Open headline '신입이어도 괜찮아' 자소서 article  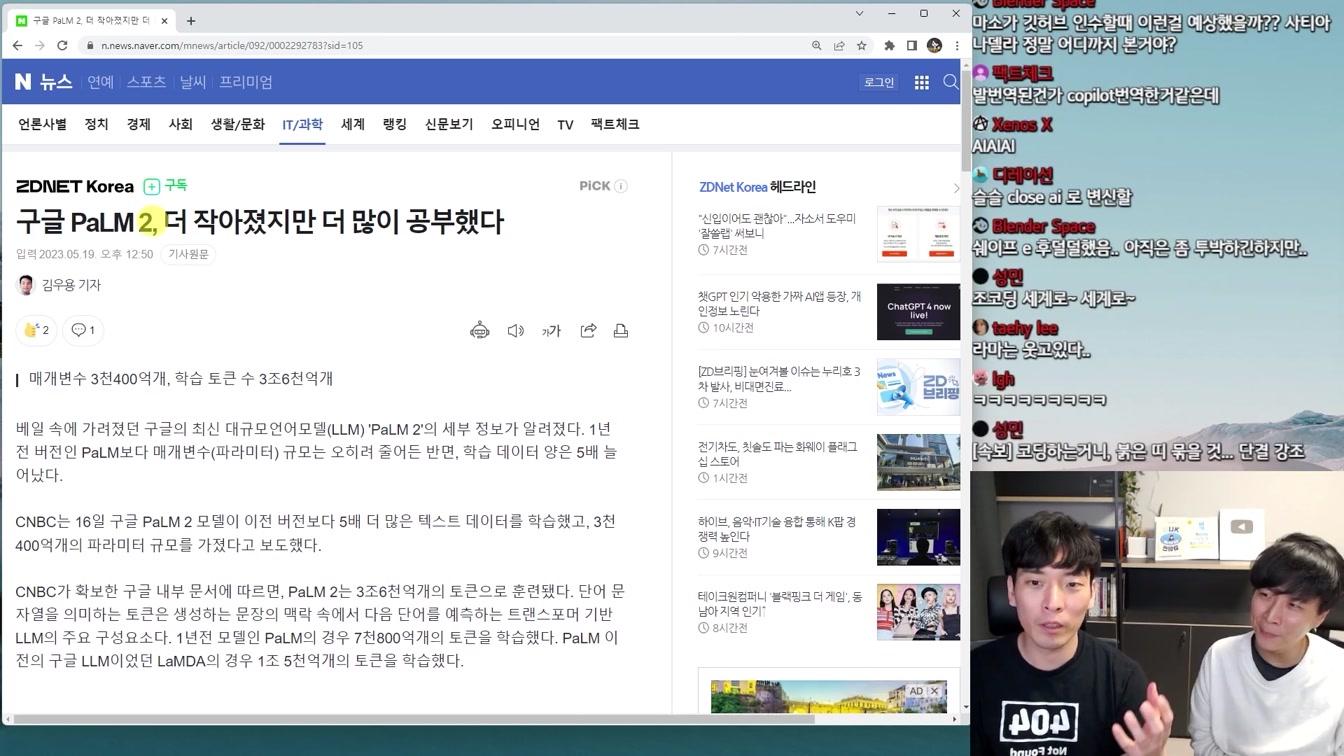pyautogui.click(x=777, y=225)
